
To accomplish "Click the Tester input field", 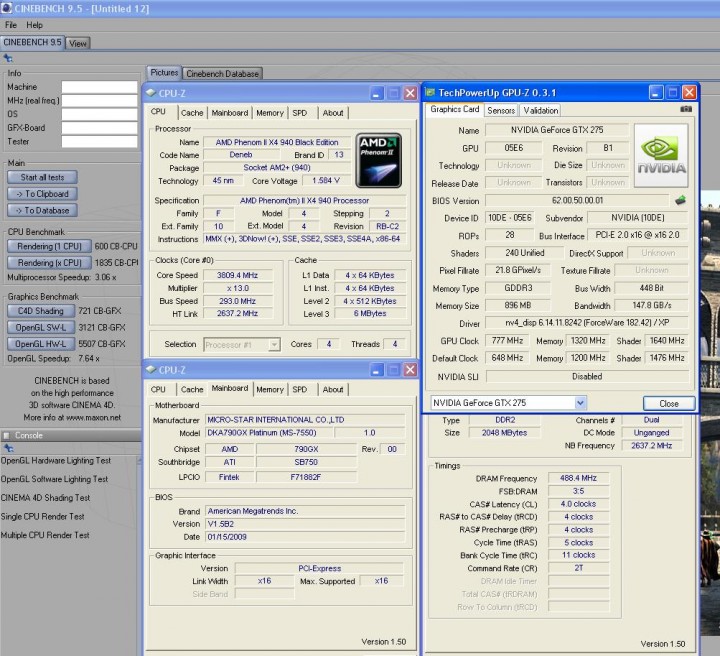I will 100,141.
